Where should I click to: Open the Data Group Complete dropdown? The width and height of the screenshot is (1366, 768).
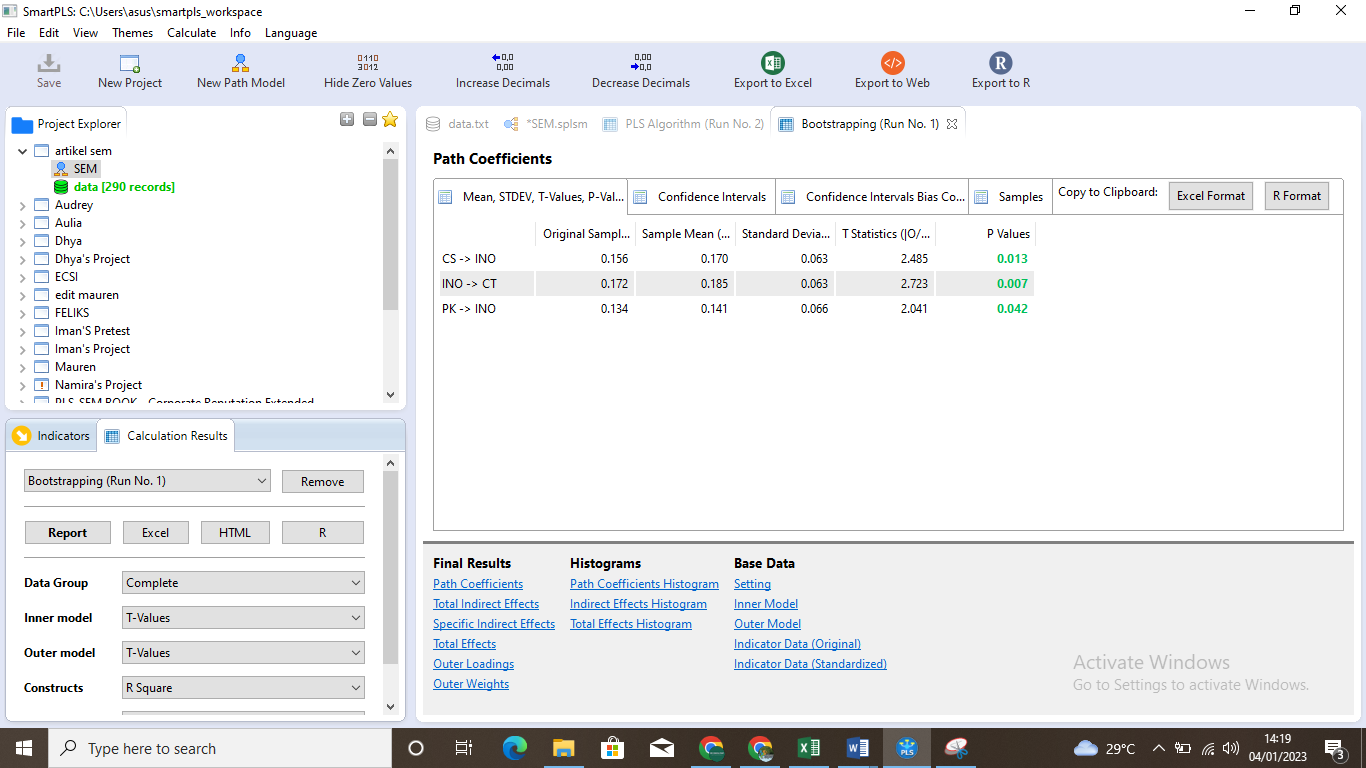[244, 583]
